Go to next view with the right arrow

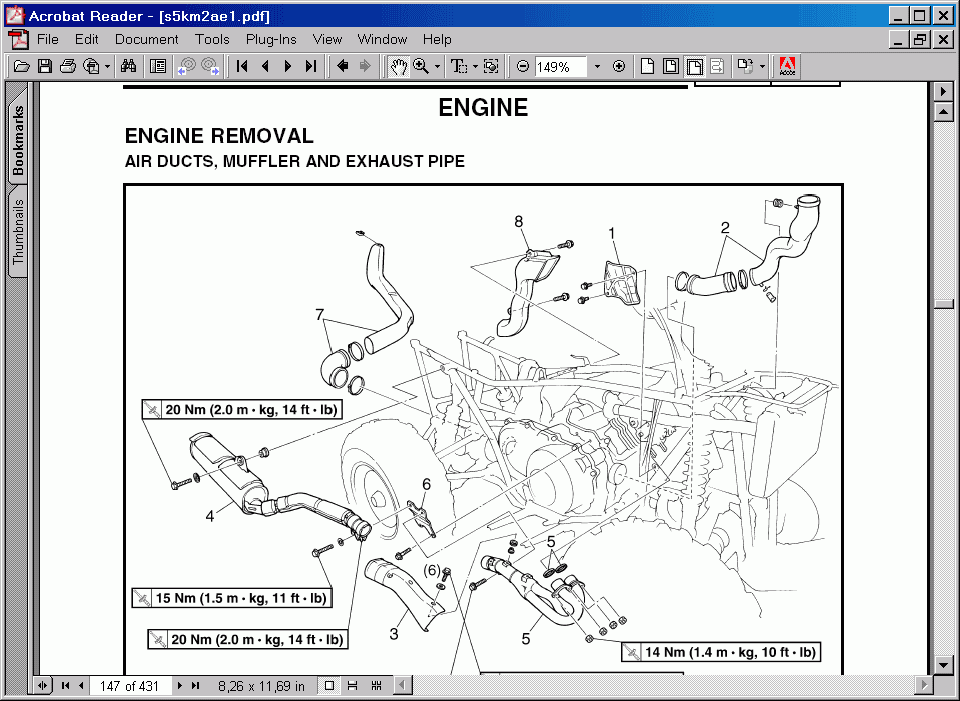[366, 66]
